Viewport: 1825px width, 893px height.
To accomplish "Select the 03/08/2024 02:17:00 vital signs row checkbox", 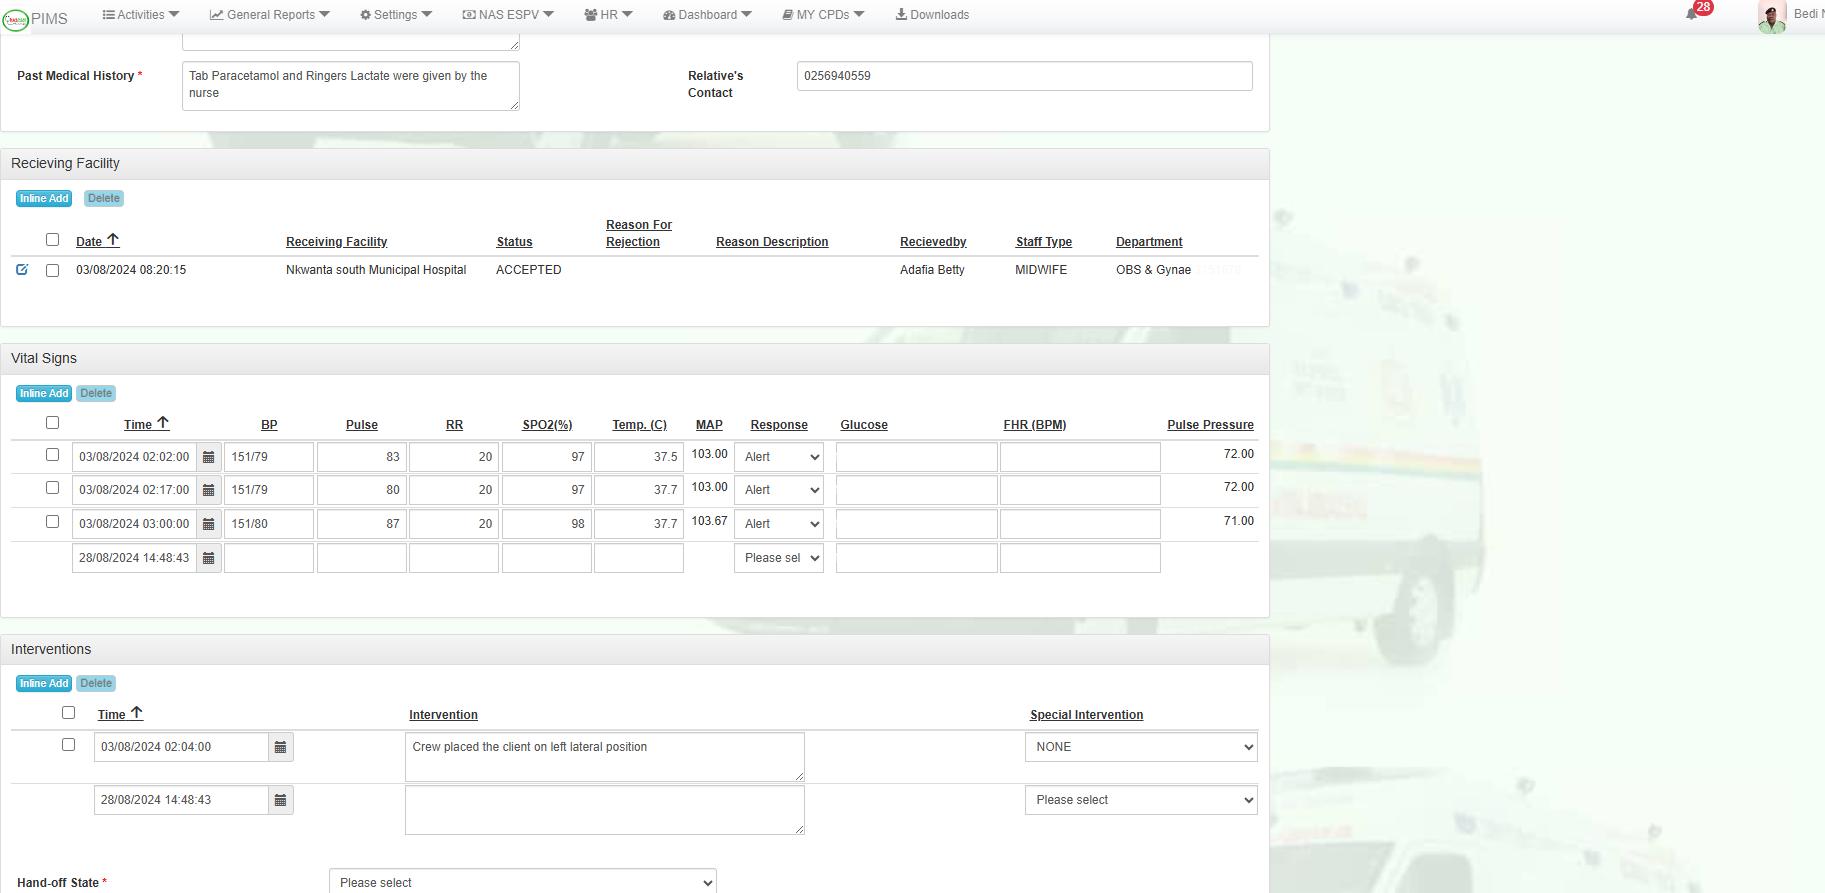I will click(x=53, y=488).
